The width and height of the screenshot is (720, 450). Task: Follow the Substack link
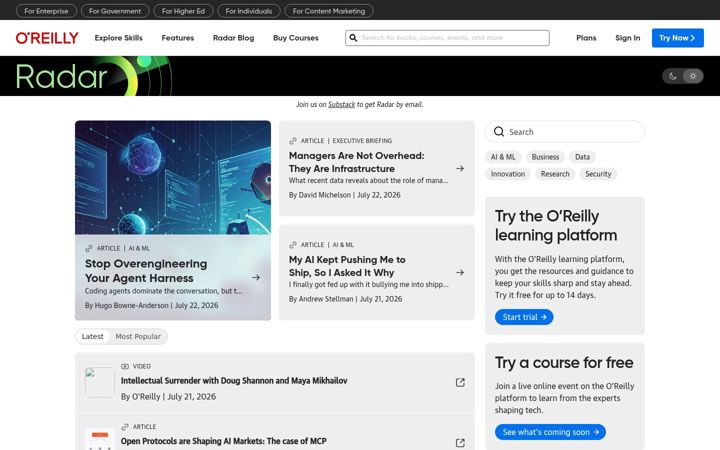341,104
